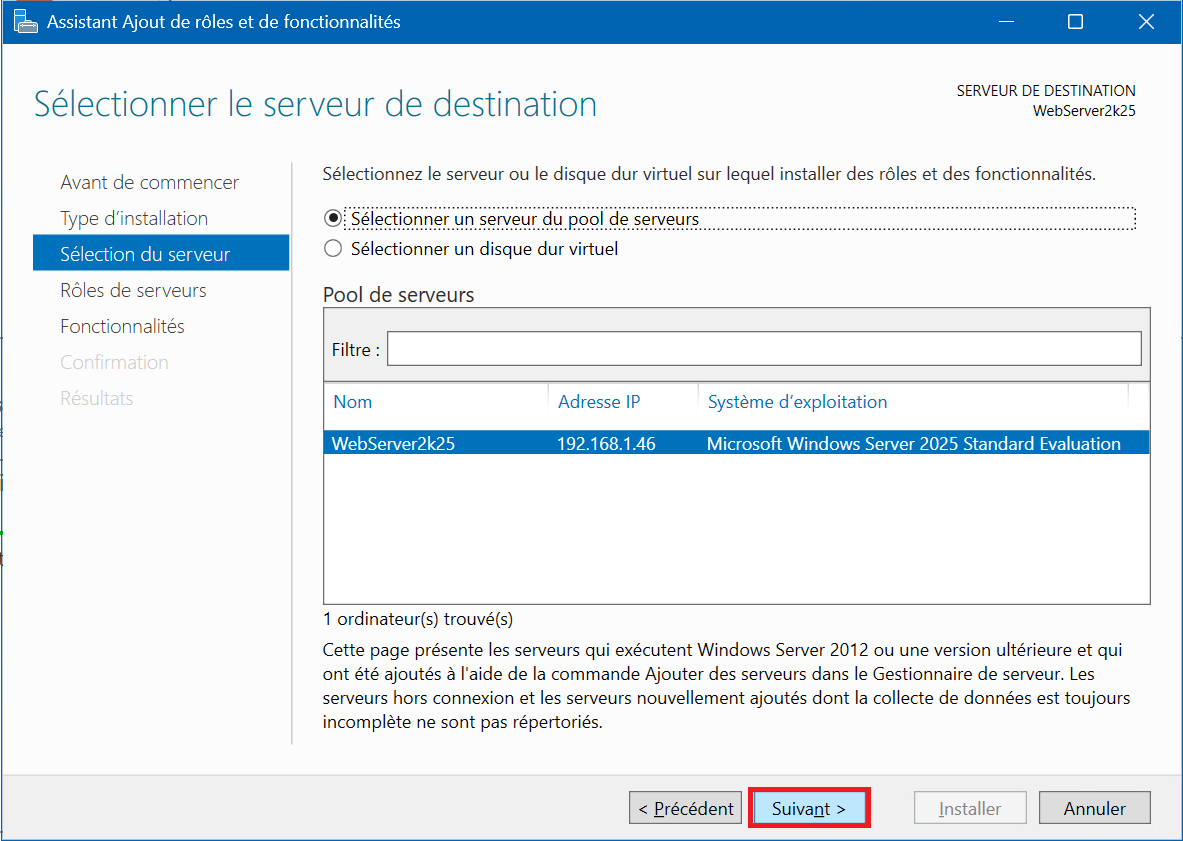Cancel the wizard with Annuler

pos(1094,808)
